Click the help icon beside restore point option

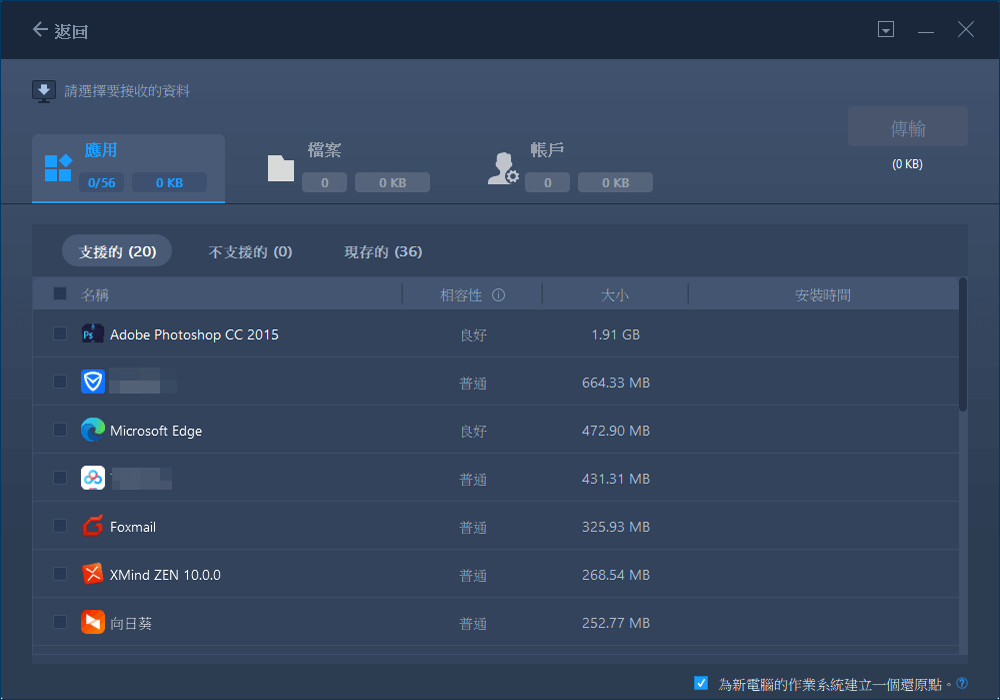(x=962, y=684)
